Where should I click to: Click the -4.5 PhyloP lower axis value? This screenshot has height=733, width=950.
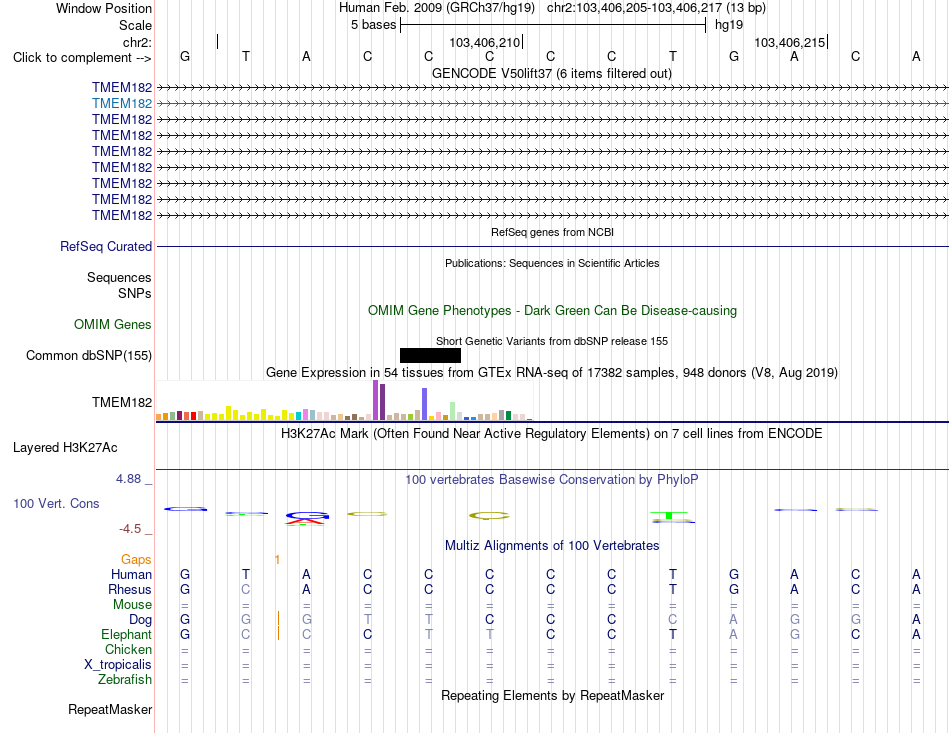click(x=130, y=529)
